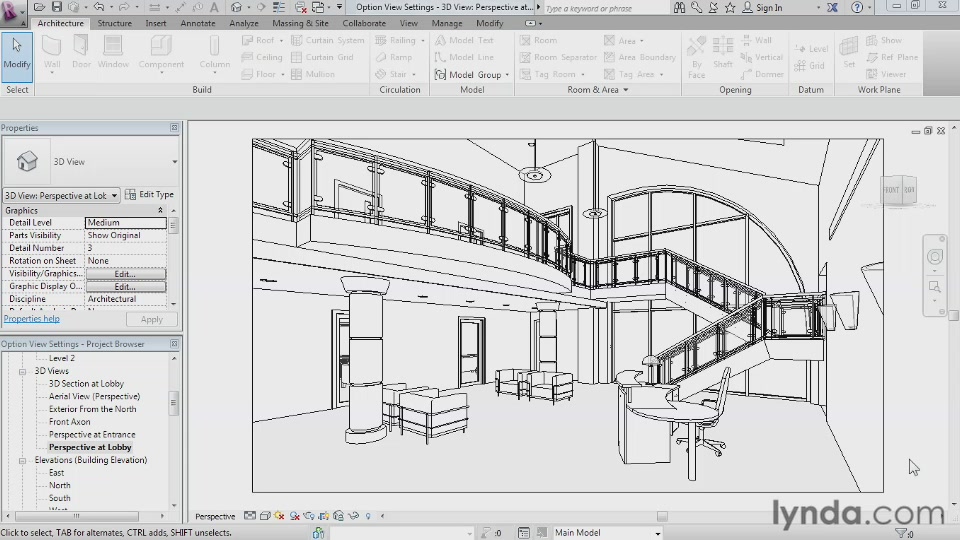960x540 pixels.
Task: Collapse the Graphics properties group
Action: (160, 210)
